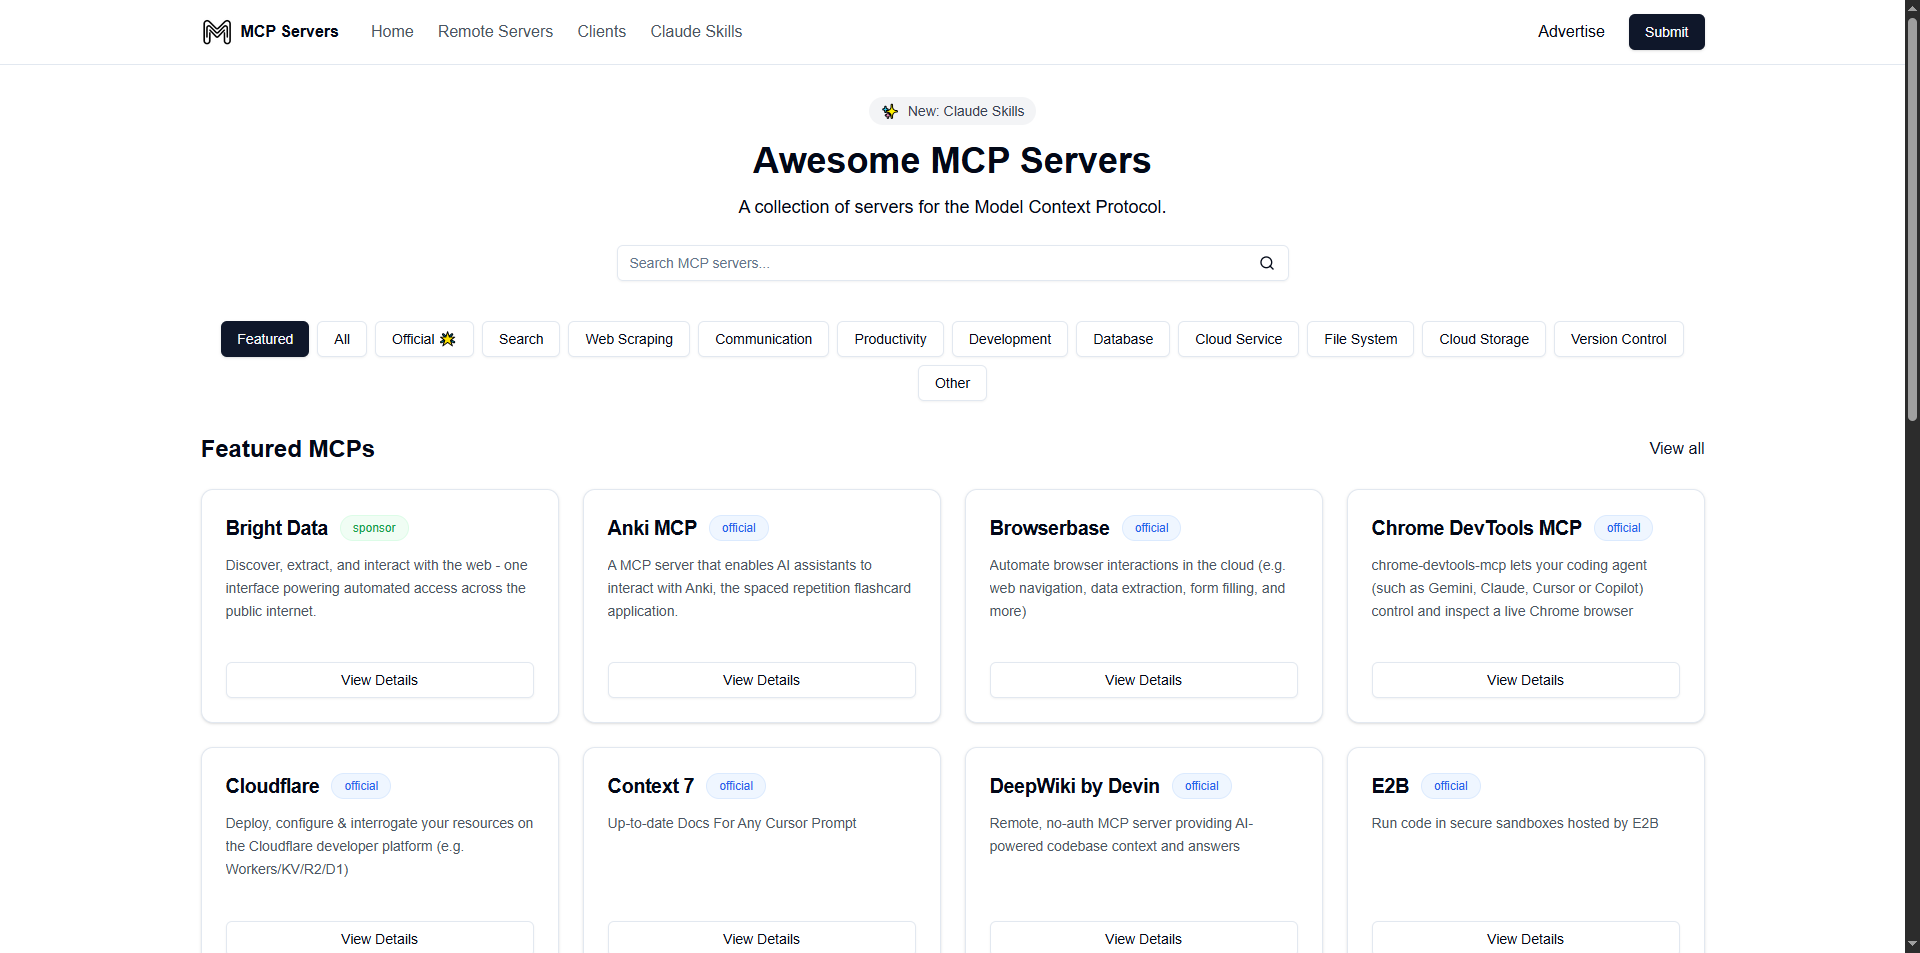The image size is (1920, 953).
Task: Click the MCP Servers logo icon
Action: [216, 32]
